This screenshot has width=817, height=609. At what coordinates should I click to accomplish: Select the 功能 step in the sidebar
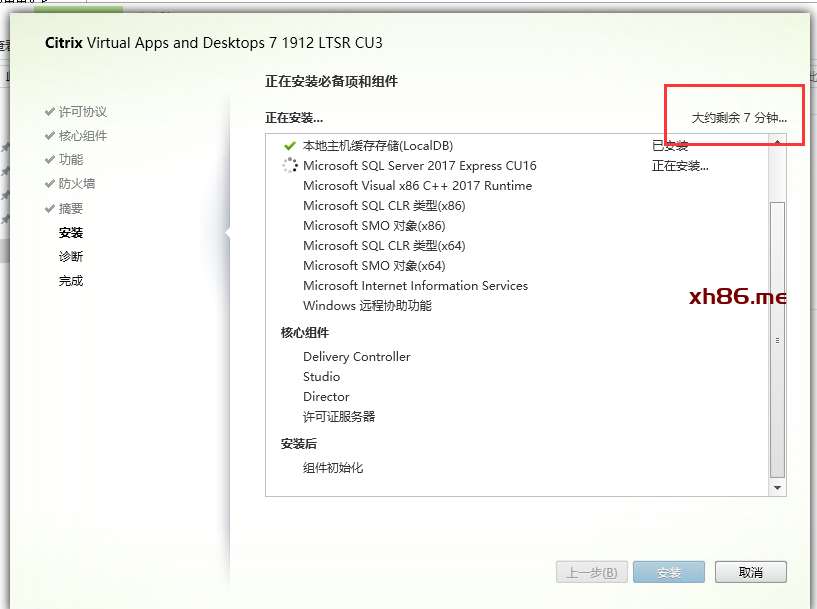click(71, 159)
